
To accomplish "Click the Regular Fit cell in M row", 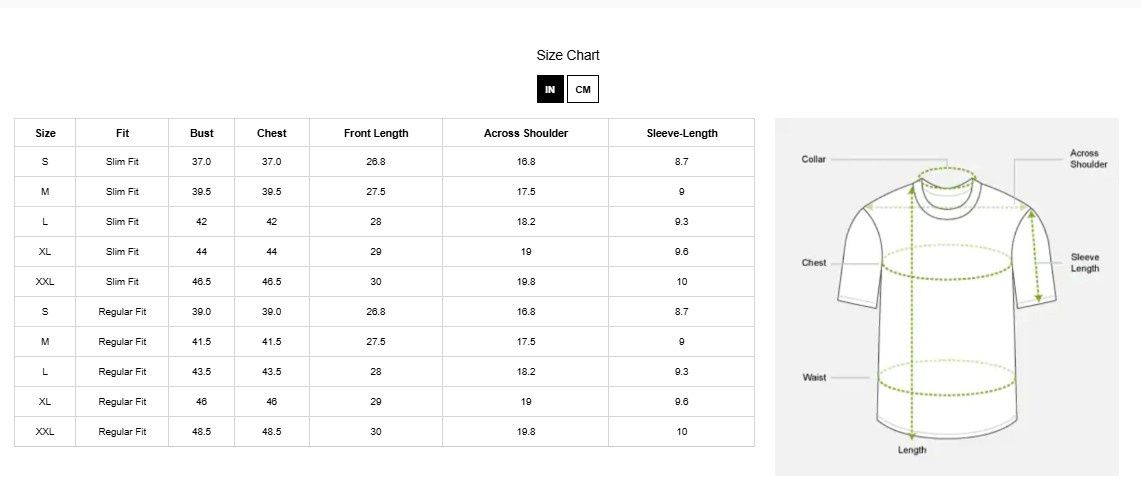I will point(122,341).
